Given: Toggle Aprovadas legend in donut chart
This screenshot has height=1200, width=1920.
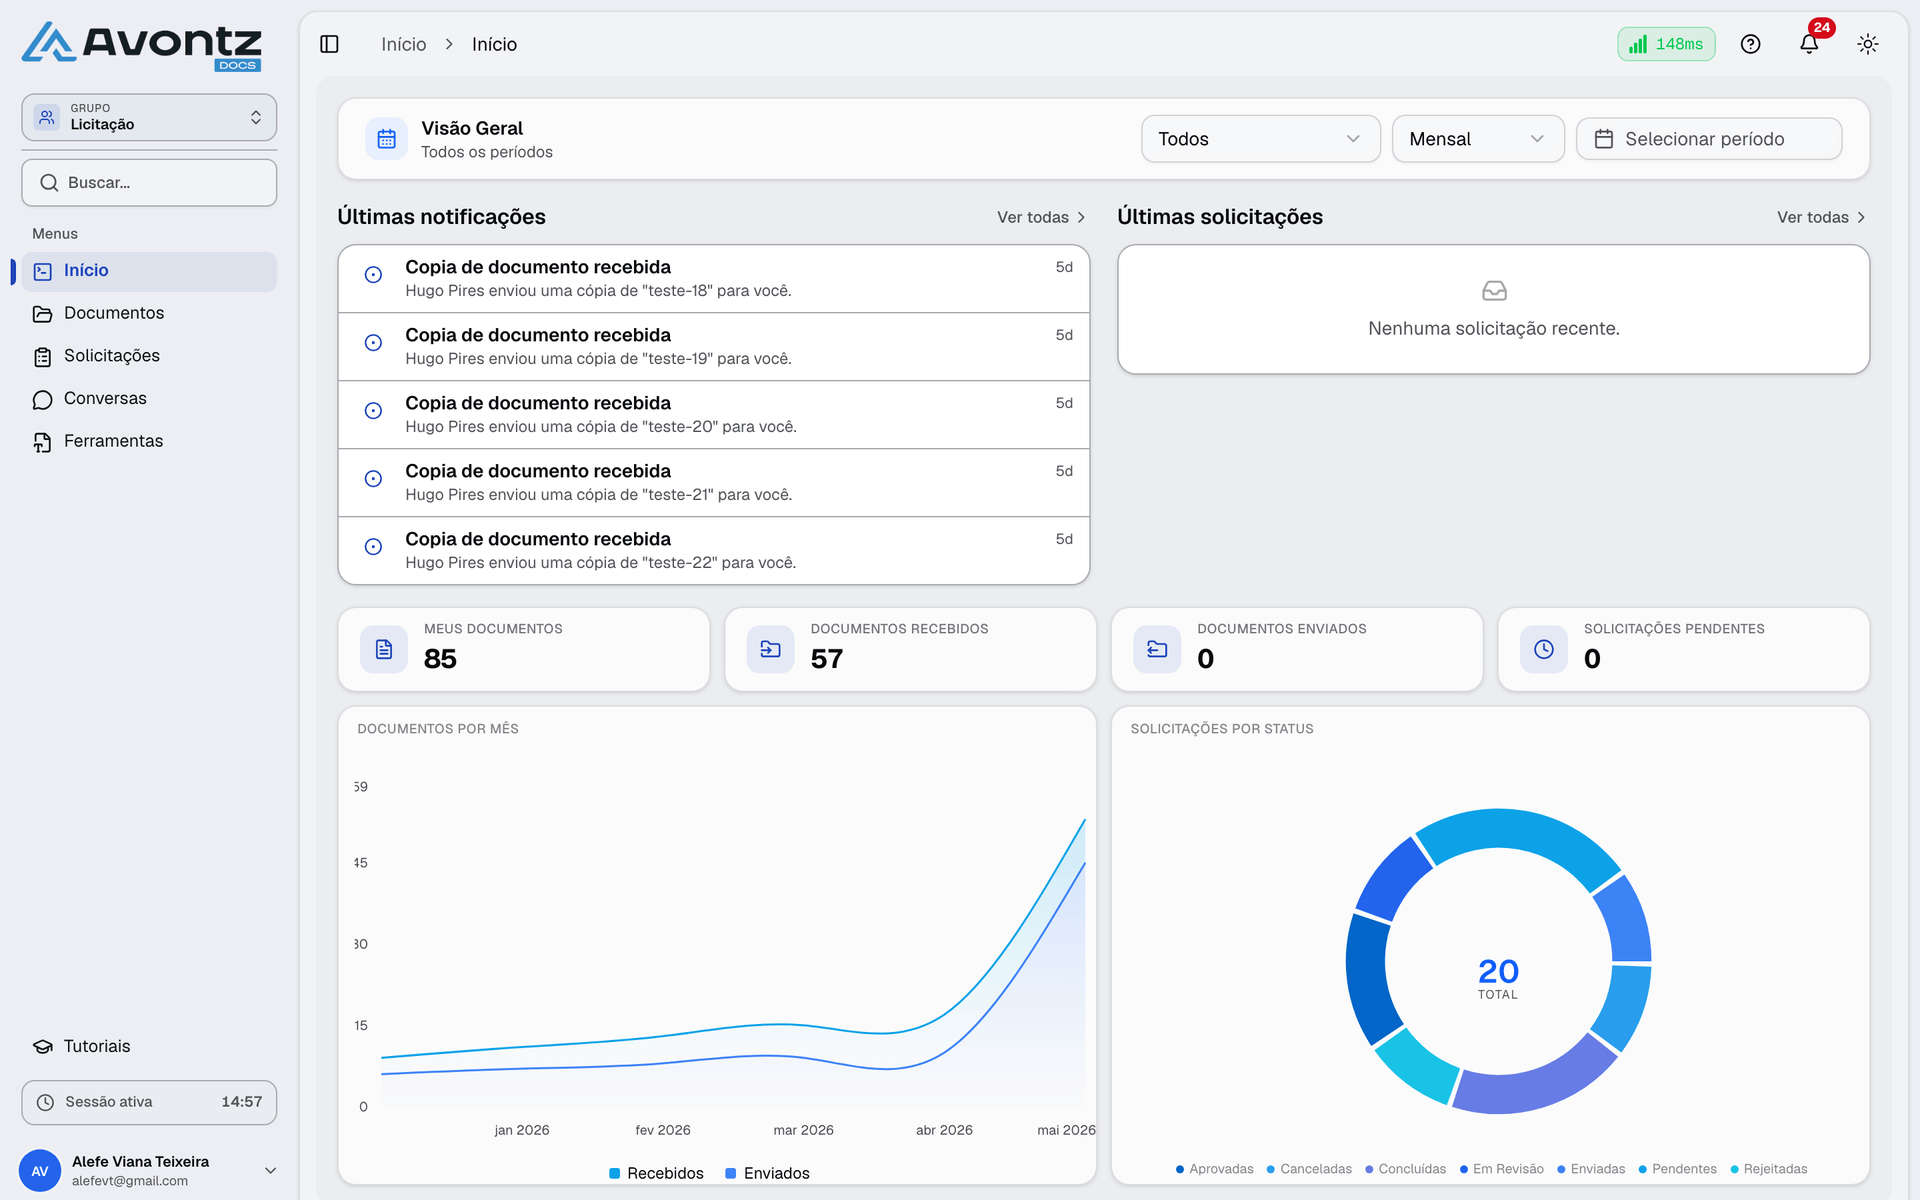Looking at the screenshot, I should [1214, 1169].
